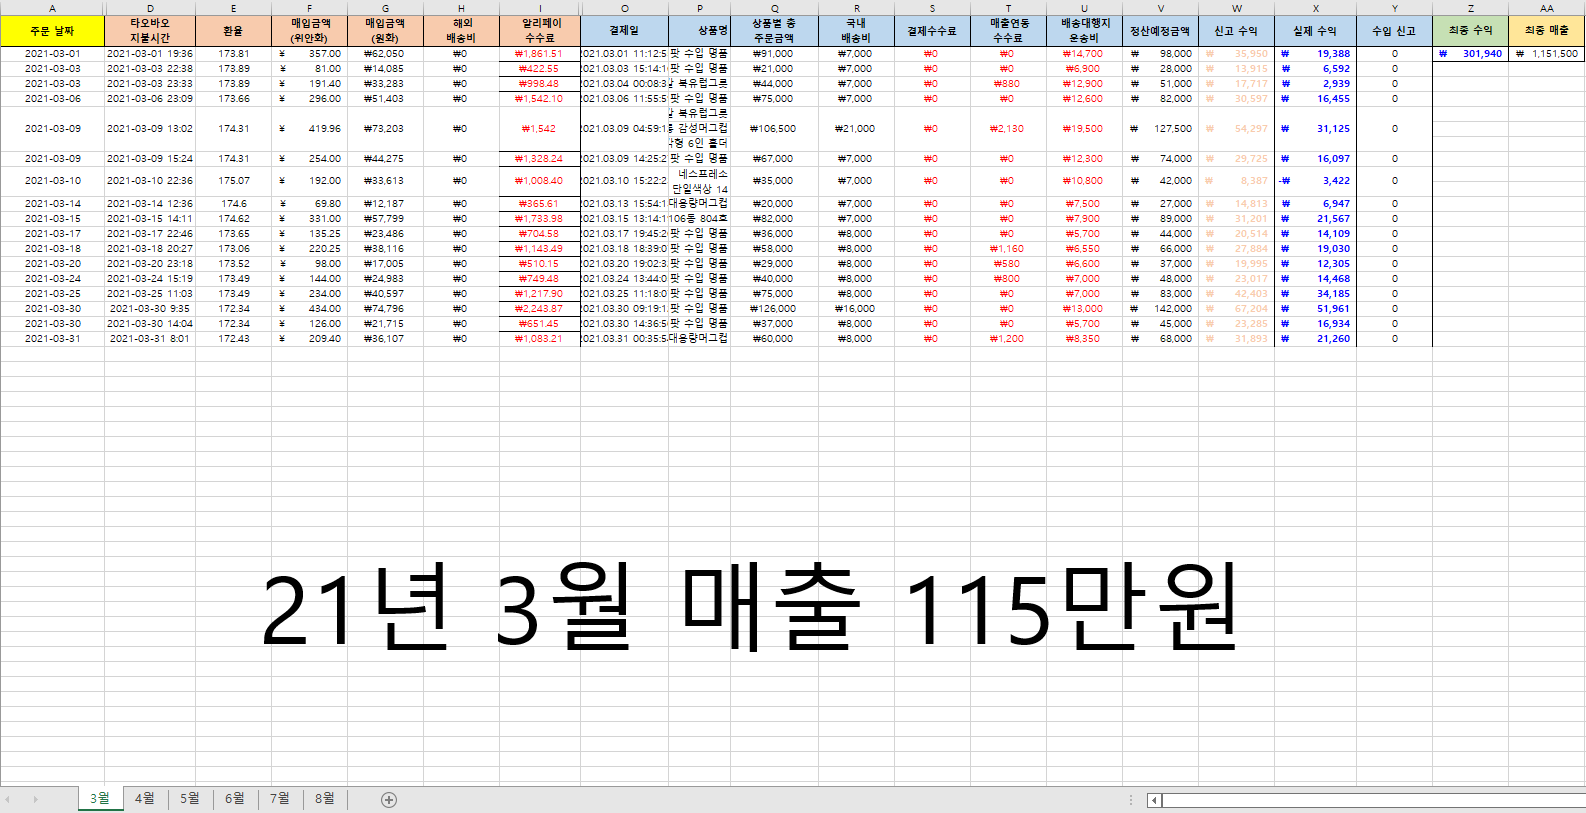The width and height of the screenshot is (1586, 813).
Task: Select column O header
Action: tap(624, 8)
